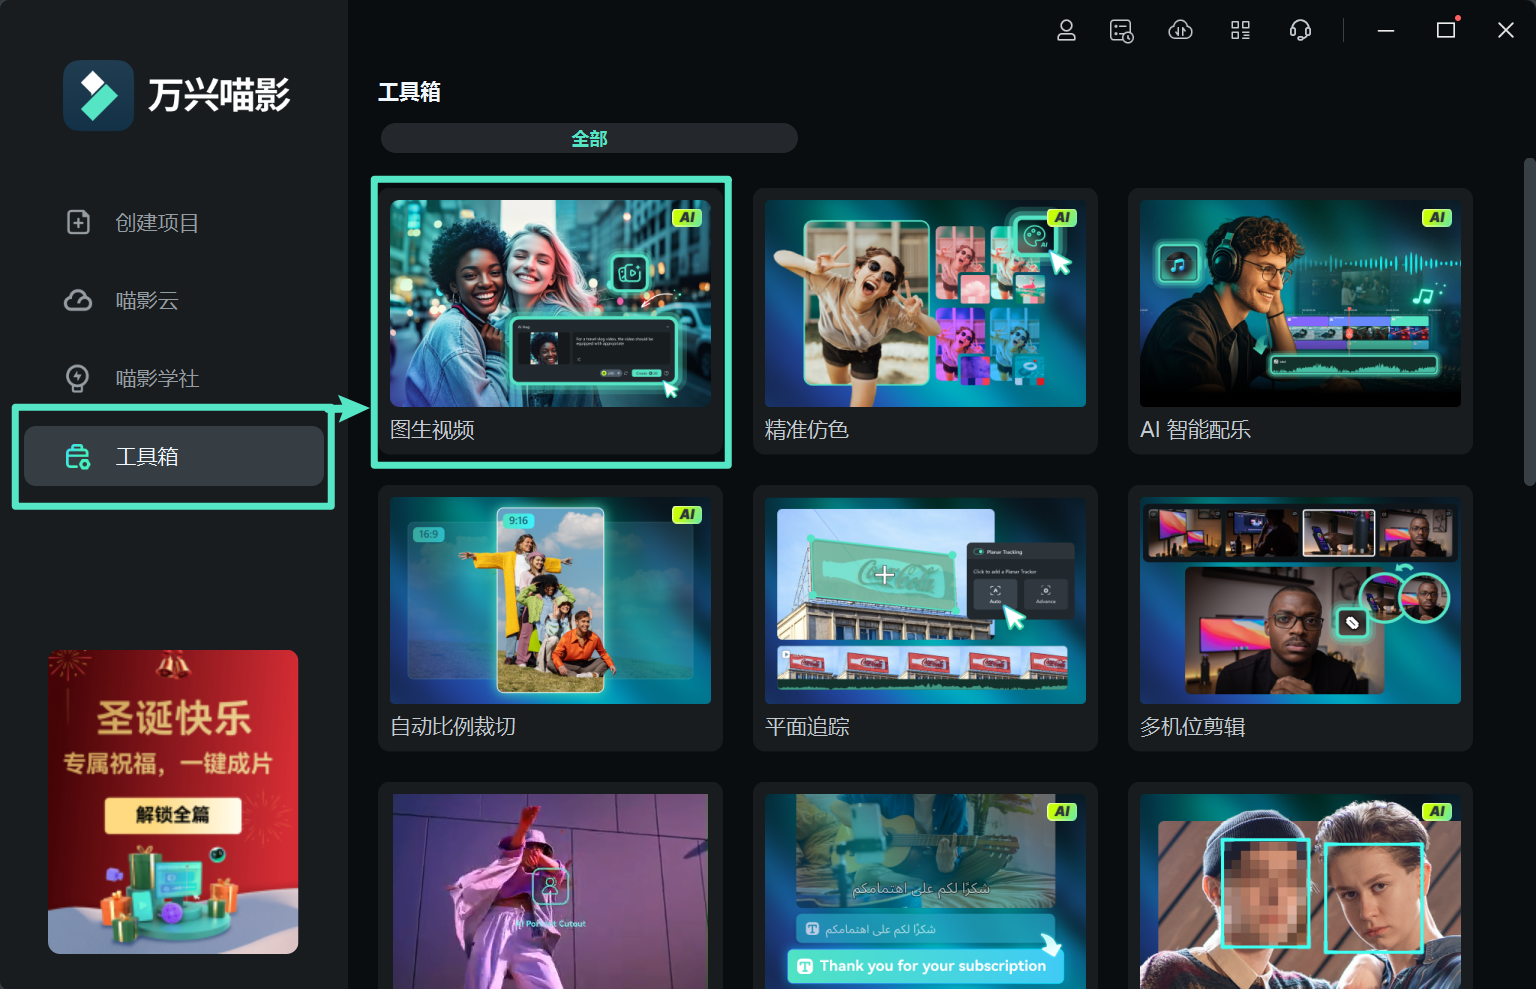Open the portrait cutout dancer tool card
The width and height of the screenshot is (1536, 989).
click(x=550, y=886)
